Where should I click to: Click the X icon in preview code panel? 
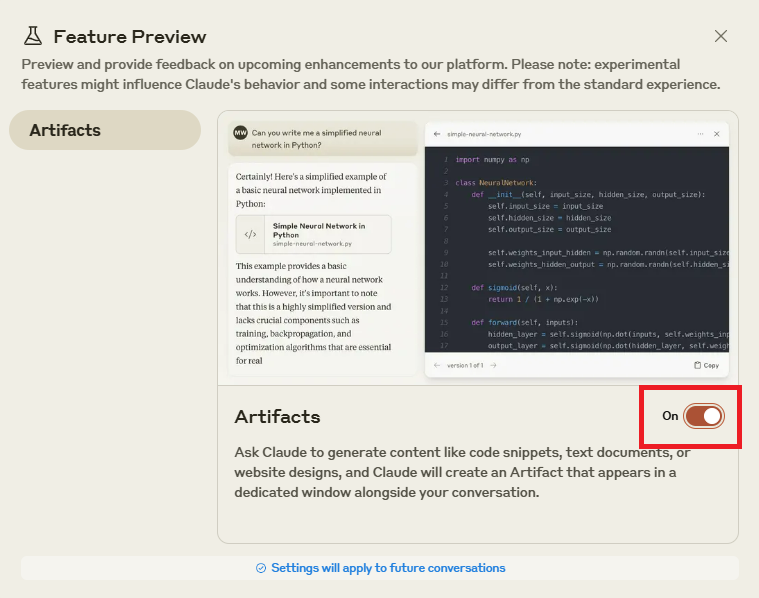[x=716, y=134]
